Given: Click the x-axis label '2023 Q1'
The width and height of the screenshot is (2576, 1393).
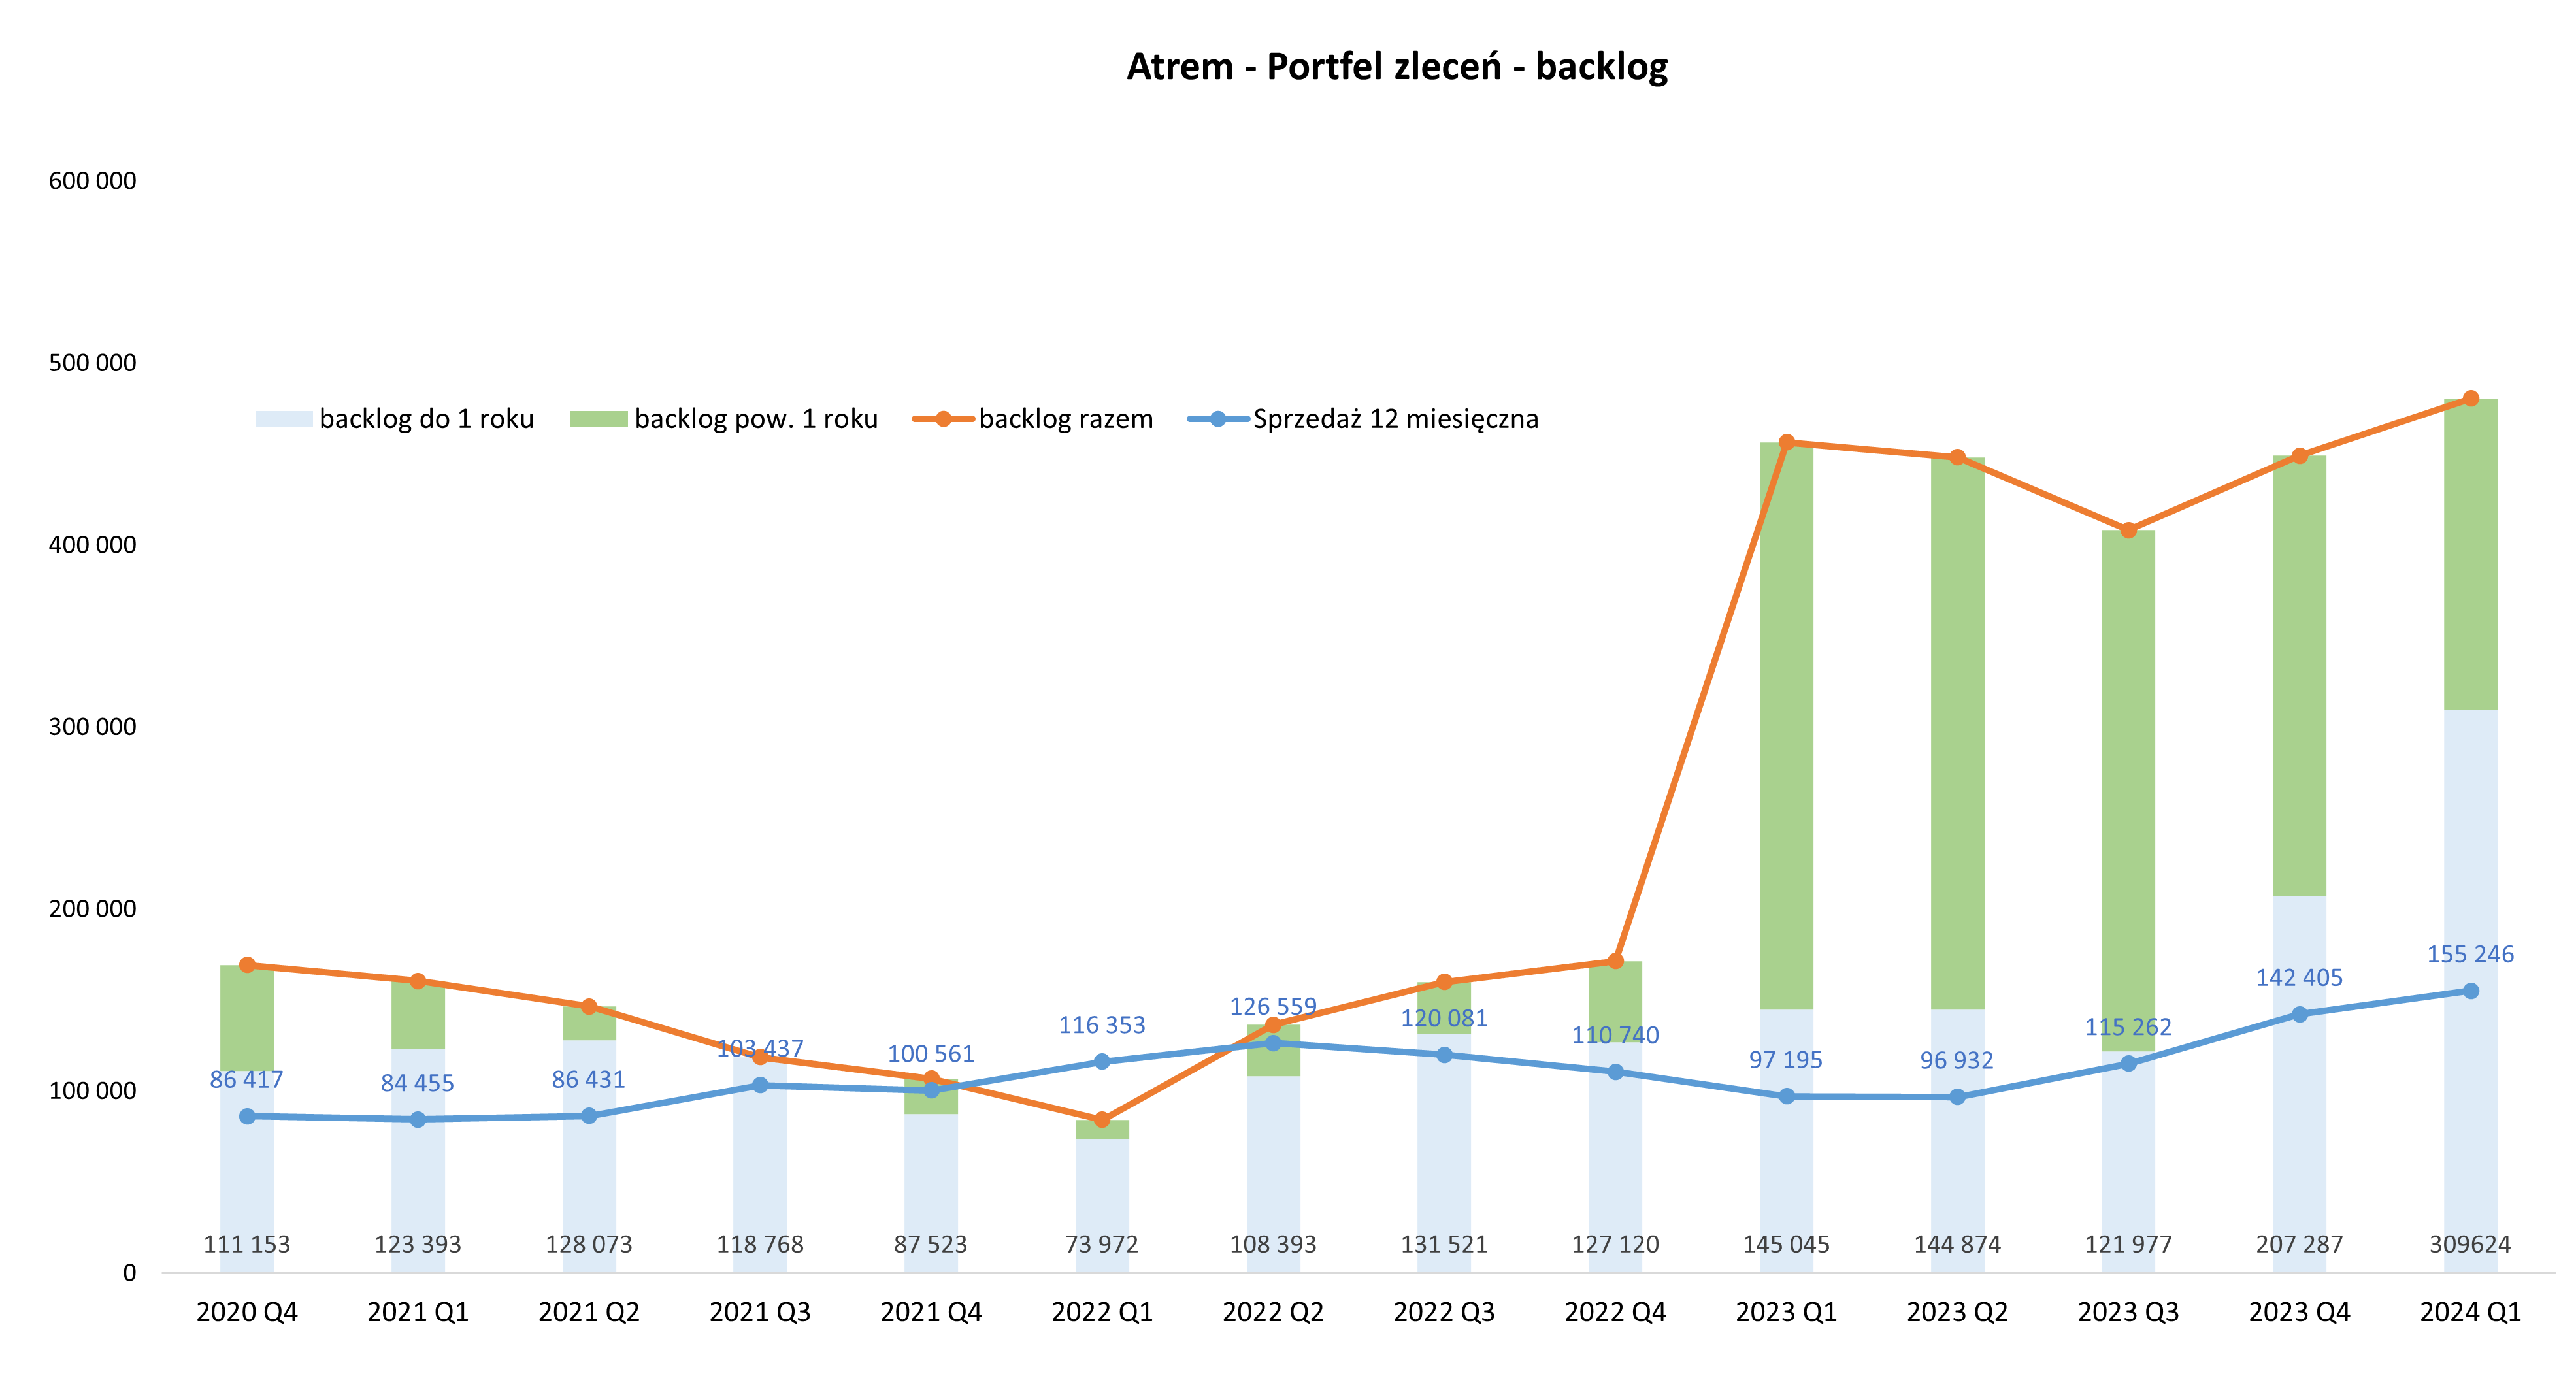Looking at the screenshot, I should (x=1786, y=1312).
